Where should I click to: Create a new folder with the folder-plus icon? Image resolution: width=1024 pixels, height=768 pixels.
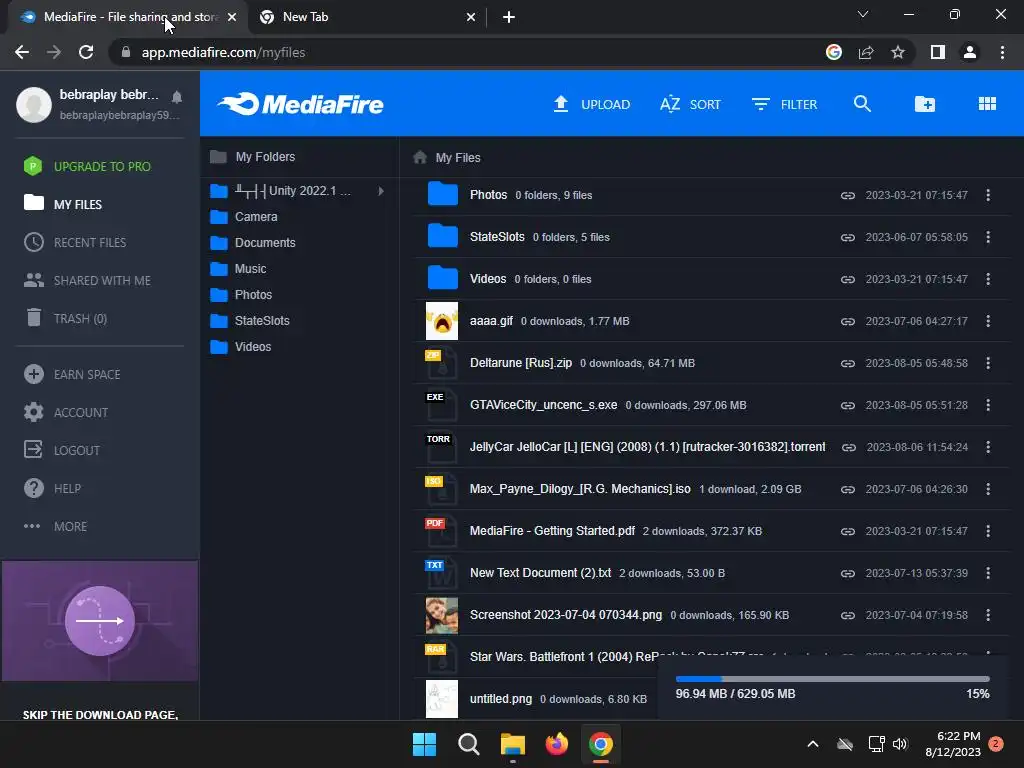coord(925,104)
